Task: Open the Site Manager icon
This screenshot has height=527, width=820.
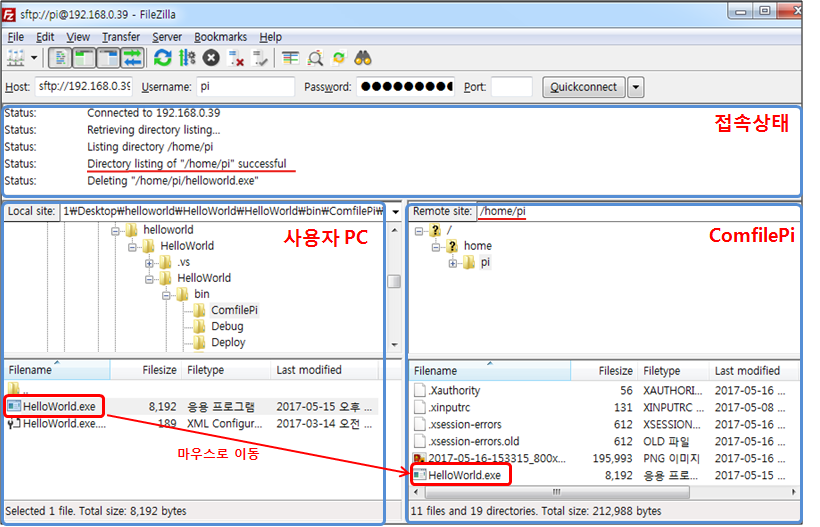Action: (16, 58)
